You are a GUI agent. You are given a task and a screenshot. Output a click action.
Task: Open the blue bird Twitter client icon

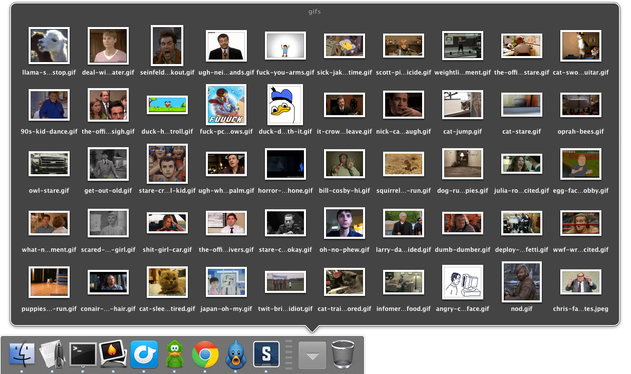[x=236, y=354]
